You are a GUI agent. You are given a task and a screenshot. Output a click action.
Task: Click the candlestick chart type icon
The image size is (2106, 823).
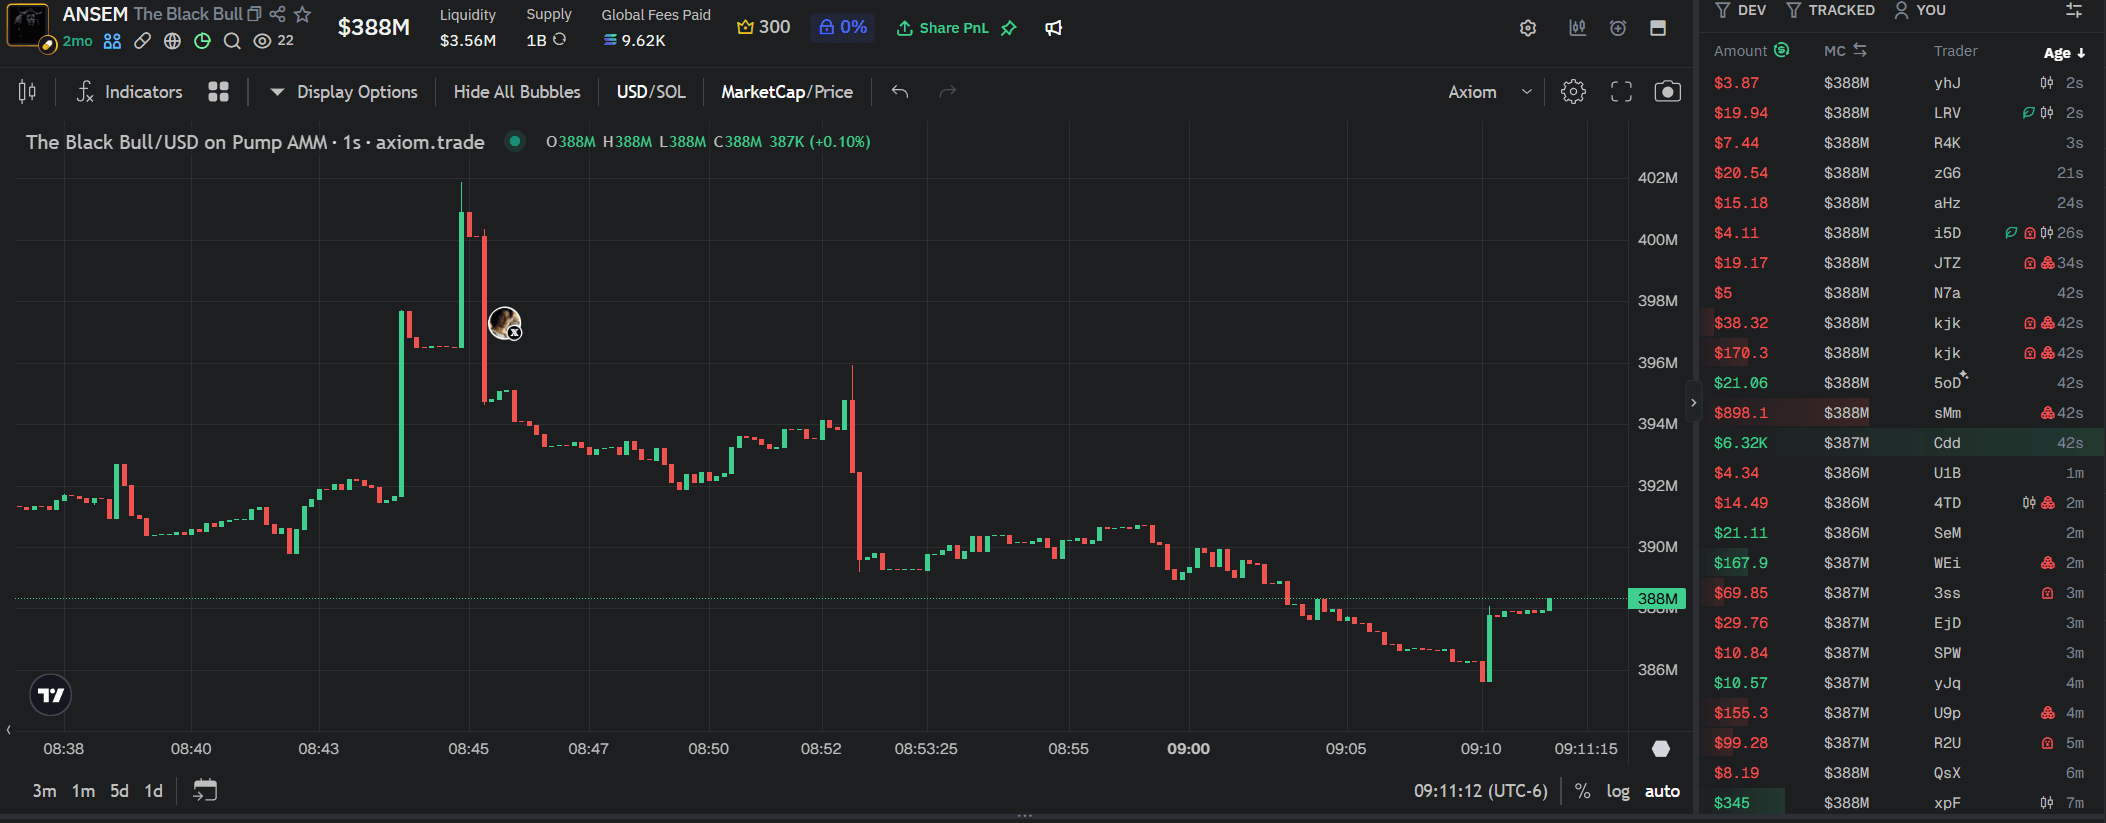coord(28,92)
